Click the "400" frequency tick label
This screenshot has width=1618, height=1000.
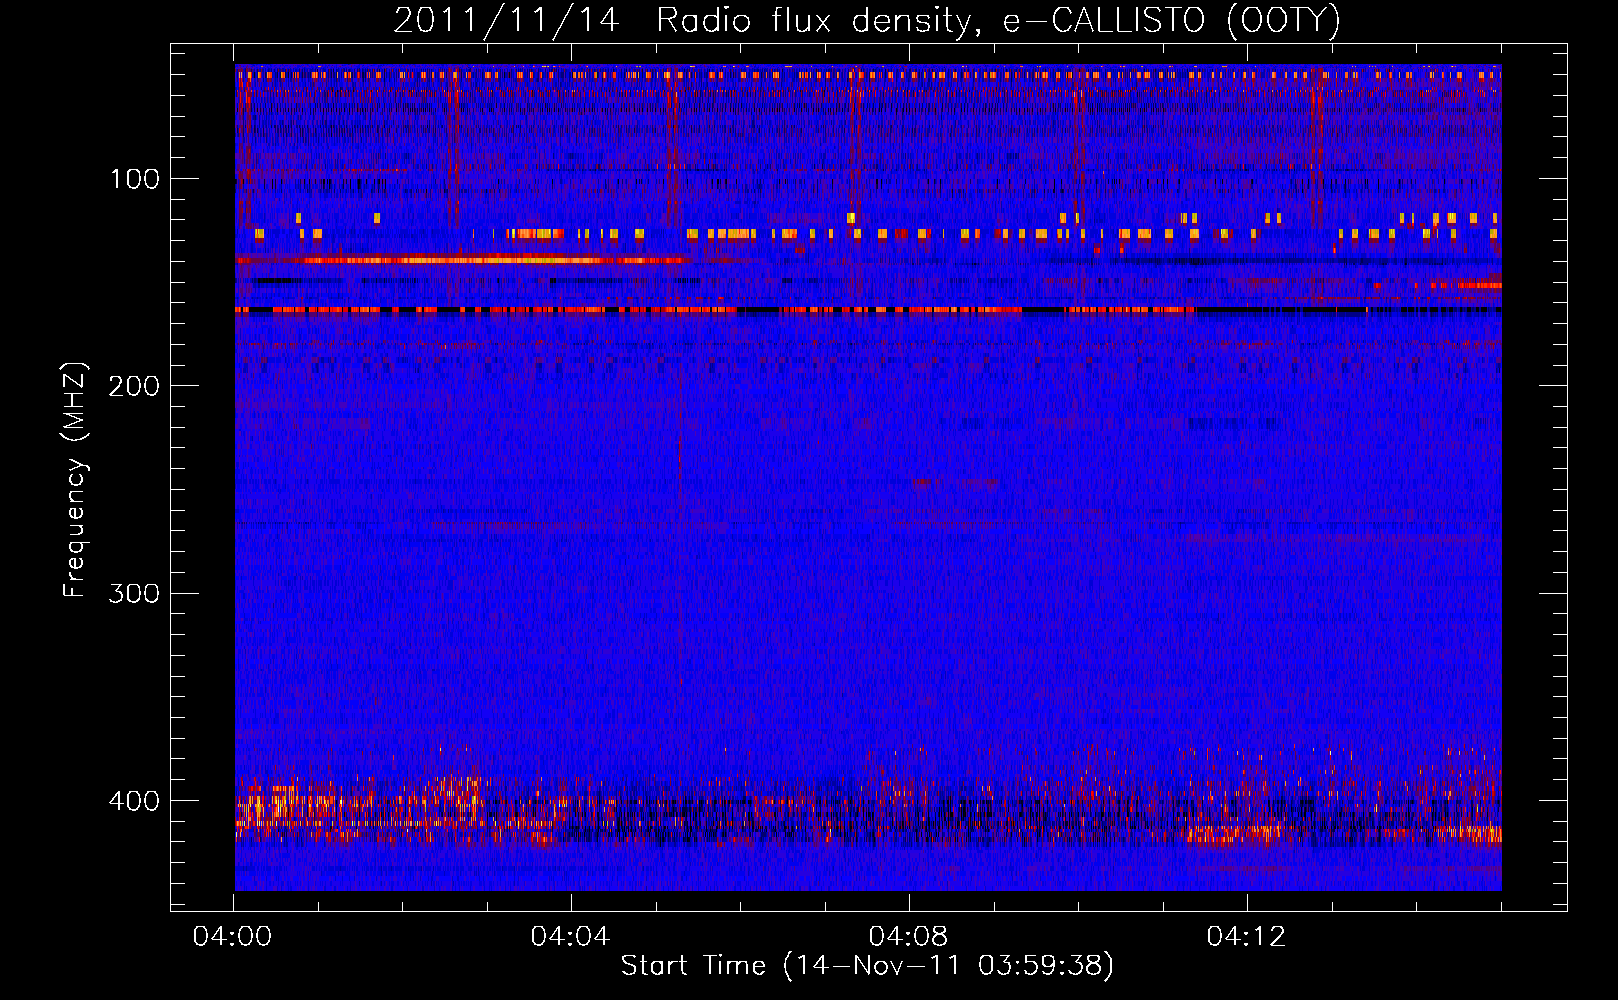pyautogui.click(x=134, y=802)
